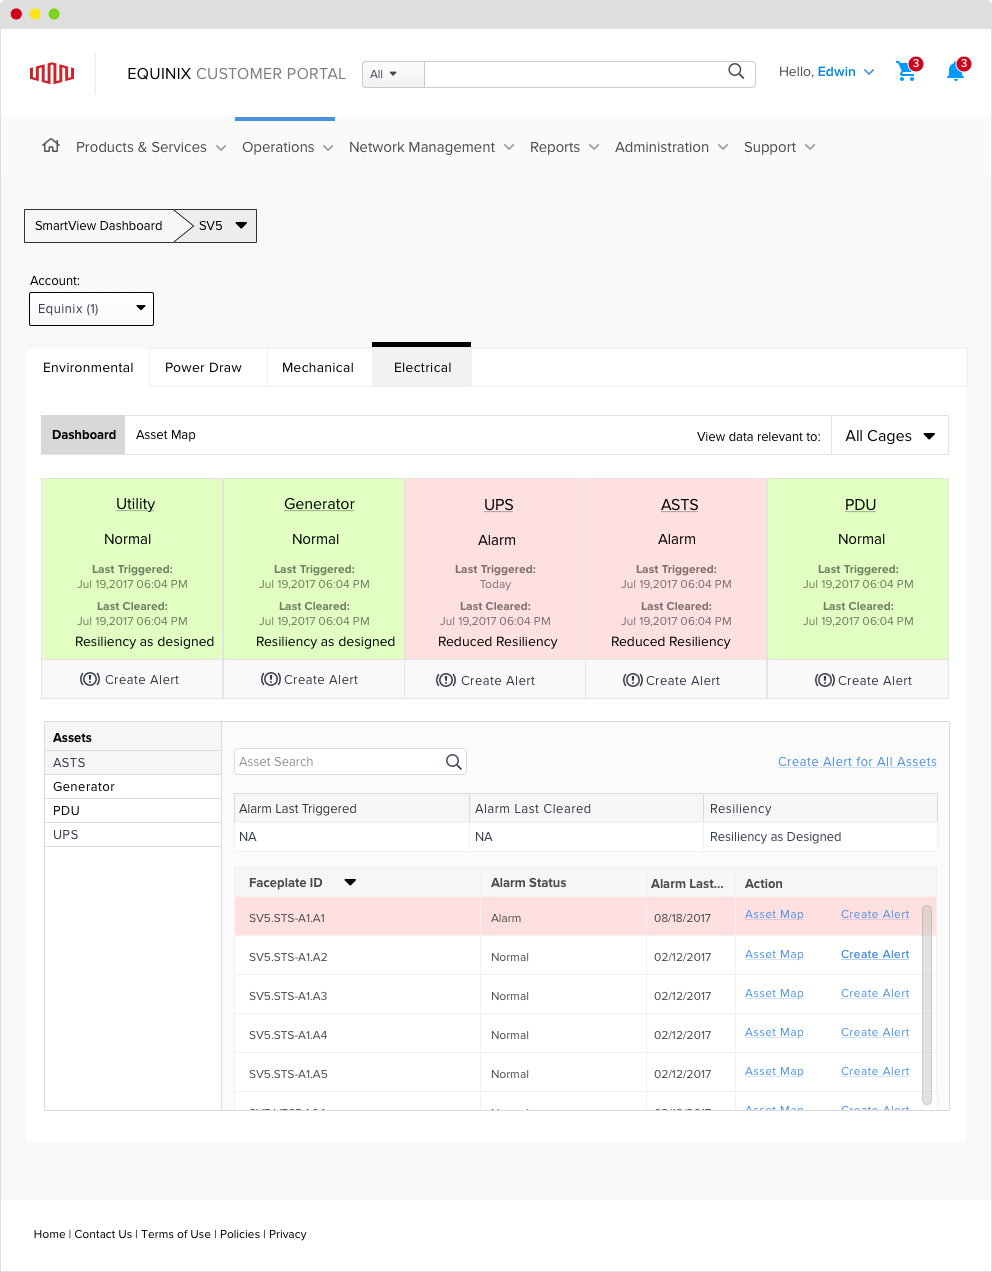Screen dimensions: 992x1272
Task: Open the Equinix (1) account dropdown
Action: 91,309
